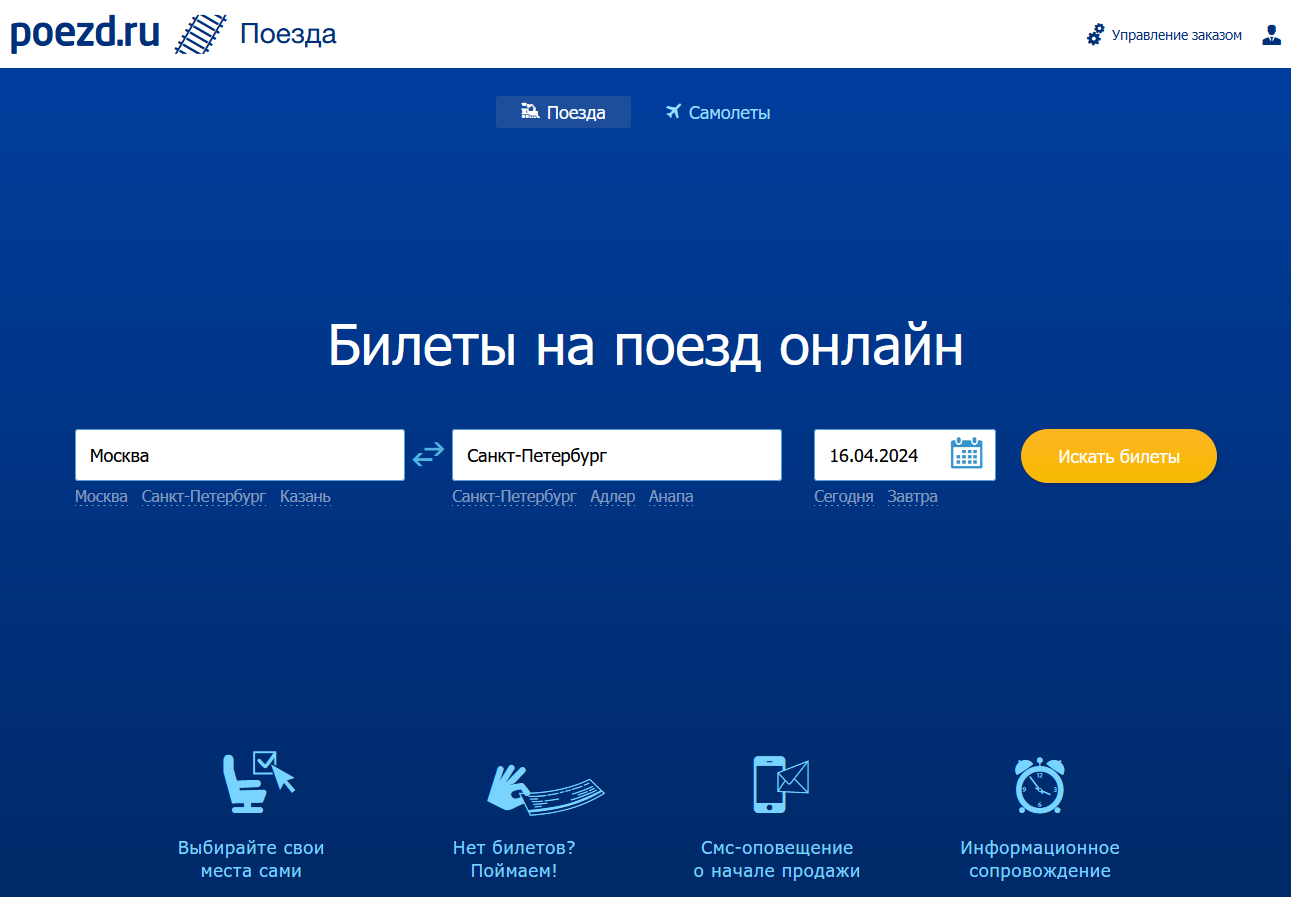
Task: Click the railway track icon in header
Action: (x=200, y=34)
